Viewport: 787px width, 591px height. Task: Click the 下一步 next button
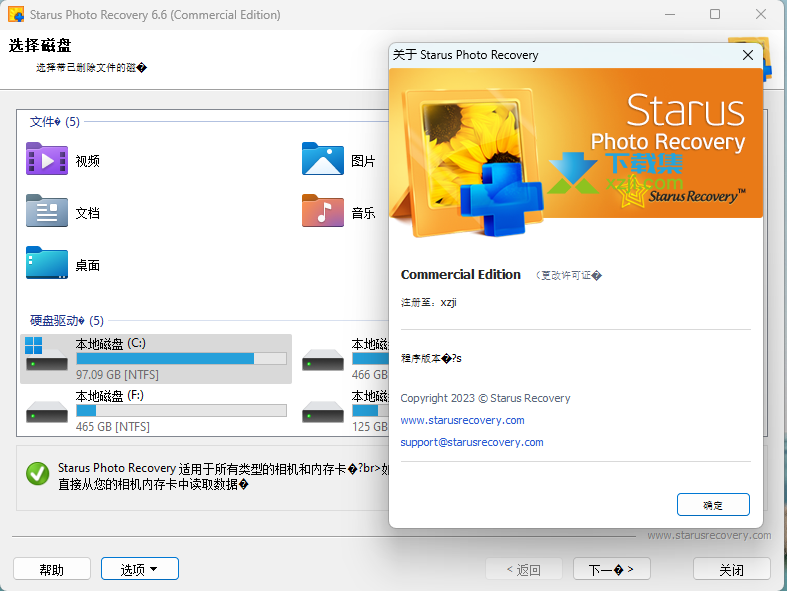pos(611,569)
